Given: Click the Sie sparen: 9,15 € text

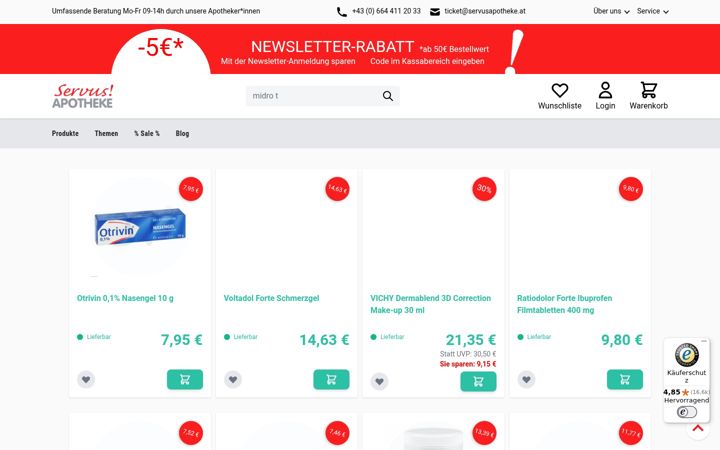Looking at the screenshot, I should pos(468,364).
